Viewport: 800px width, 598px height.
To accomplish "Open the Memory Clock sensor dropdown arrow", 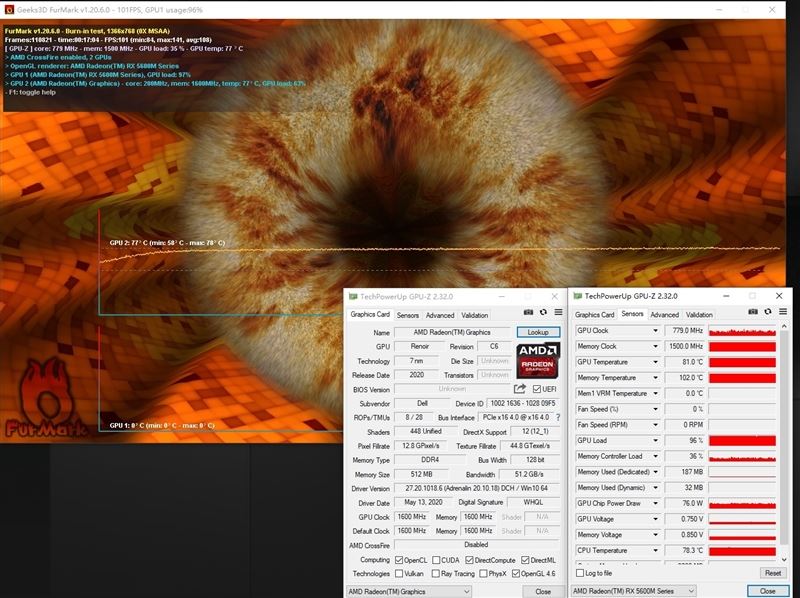I will (x=656, y=346).
